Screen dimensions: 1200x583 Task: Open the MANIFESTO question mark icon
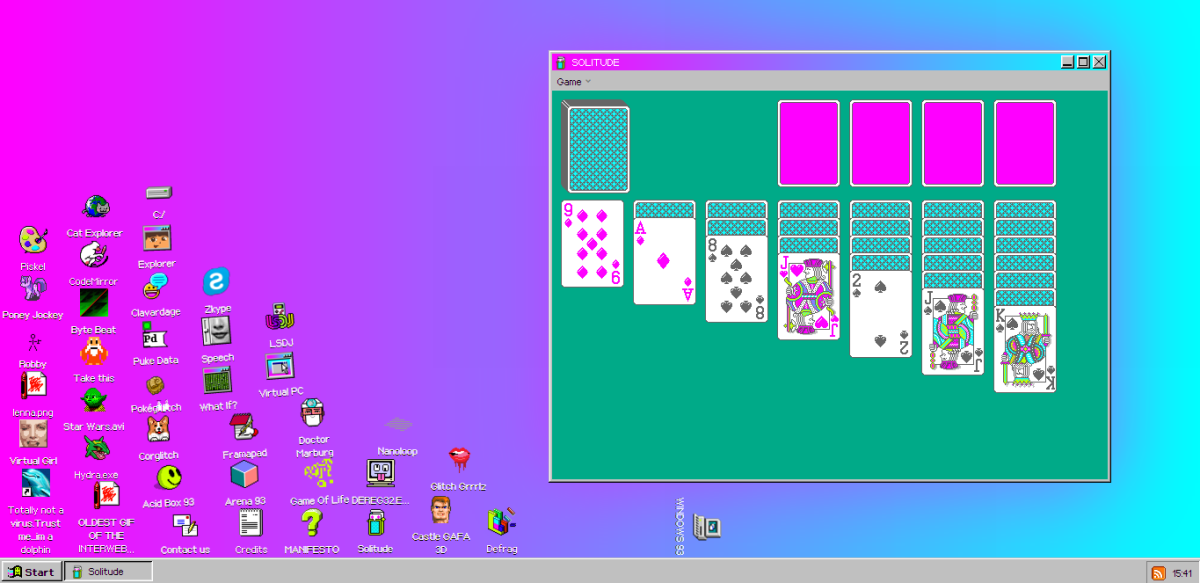(312, 522)
